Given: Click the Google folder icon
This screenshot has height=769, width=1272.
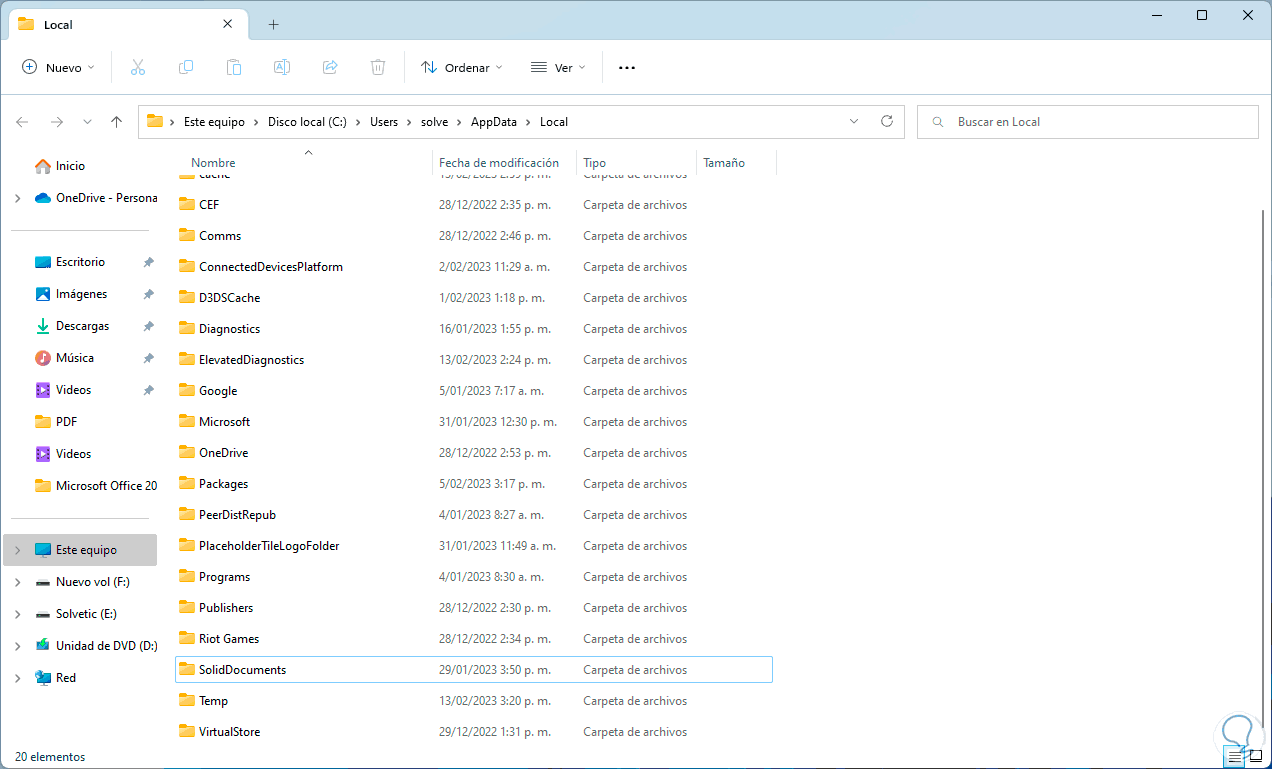Looking at the screenshot, I should [x=186, y=390].
